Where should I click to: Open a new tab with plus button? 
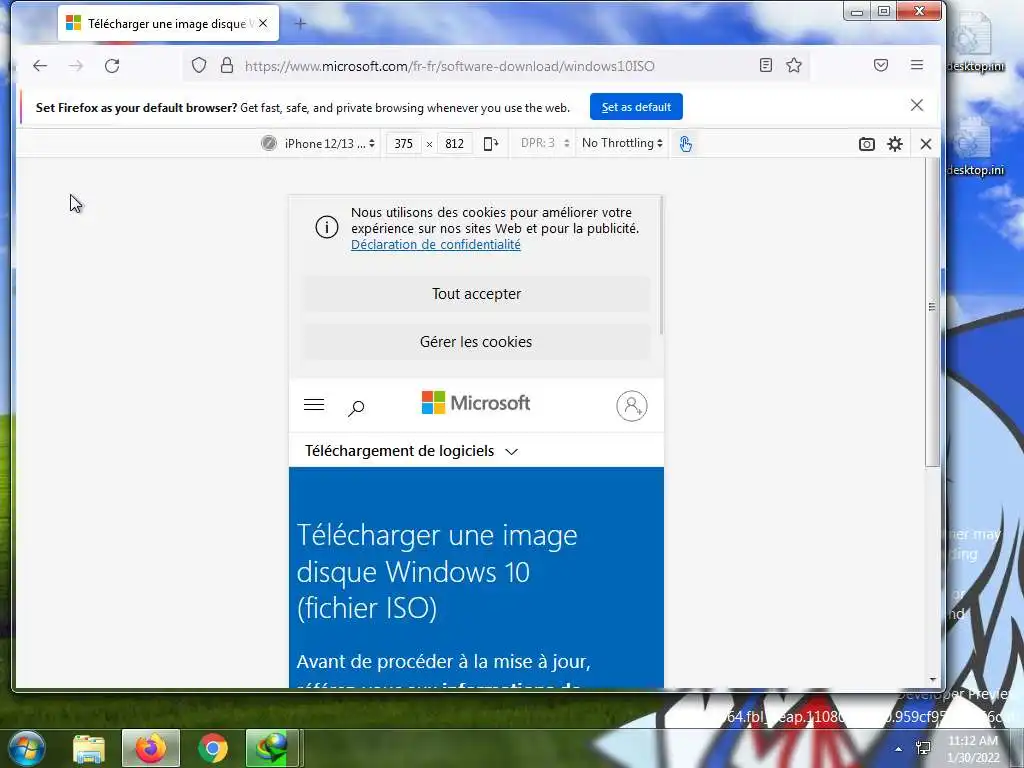point(300,24)
